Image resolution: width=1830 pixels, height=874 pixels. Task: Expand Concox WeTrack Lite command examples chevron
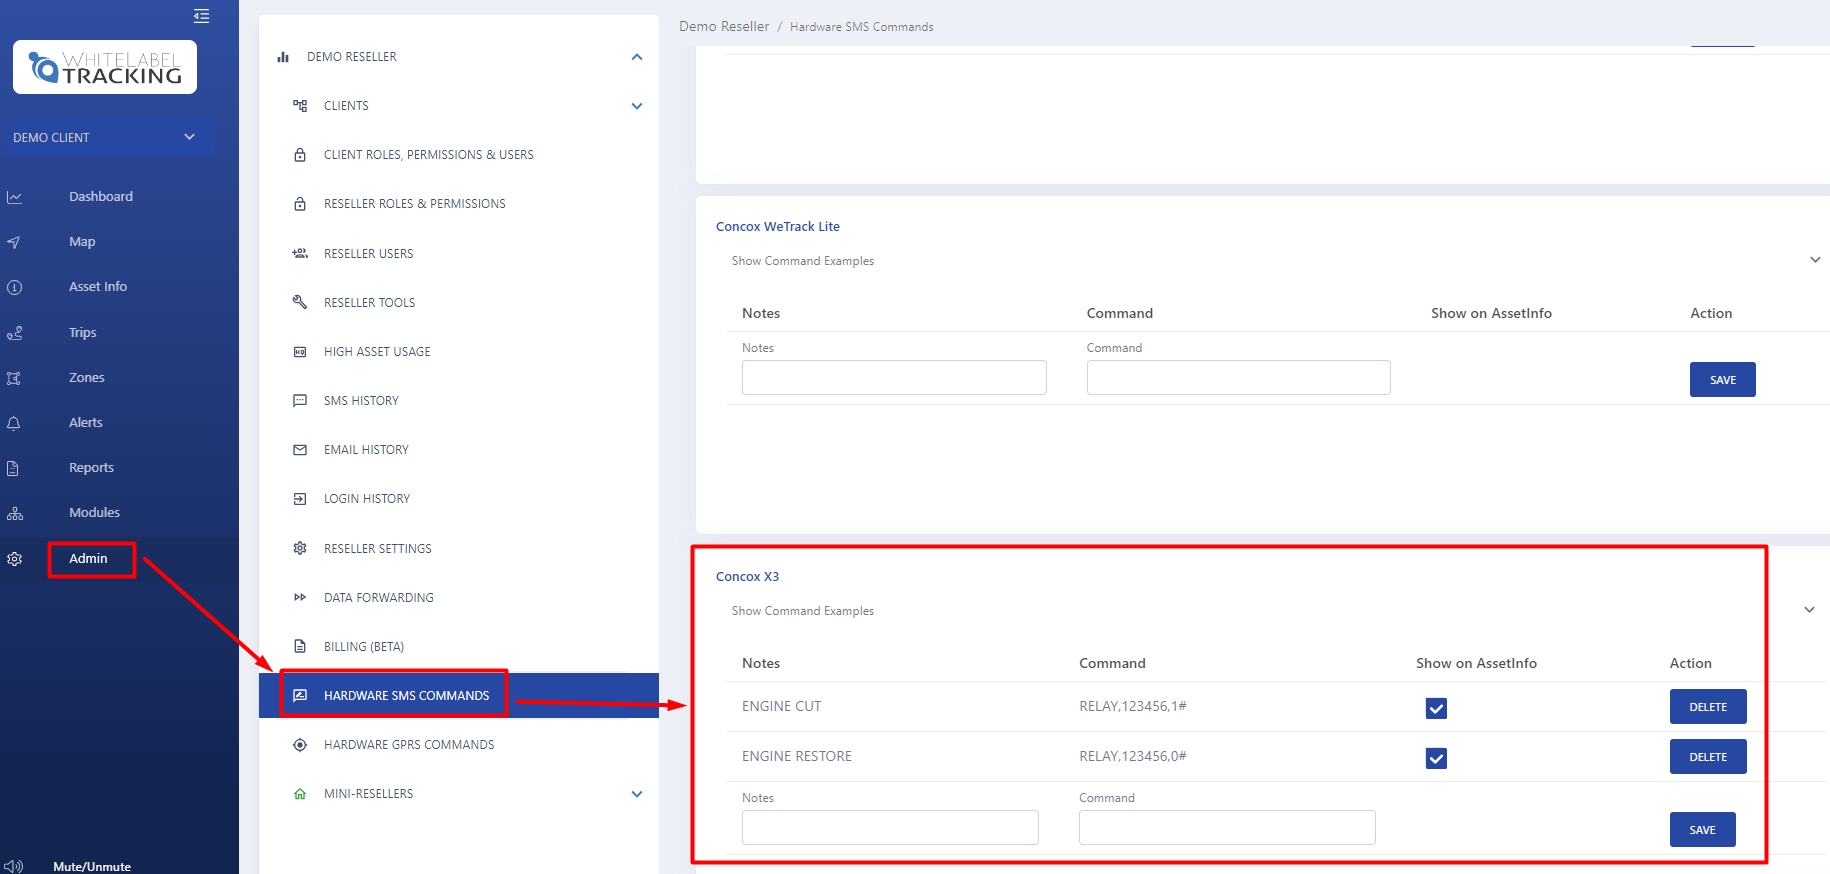point(1815,260)
